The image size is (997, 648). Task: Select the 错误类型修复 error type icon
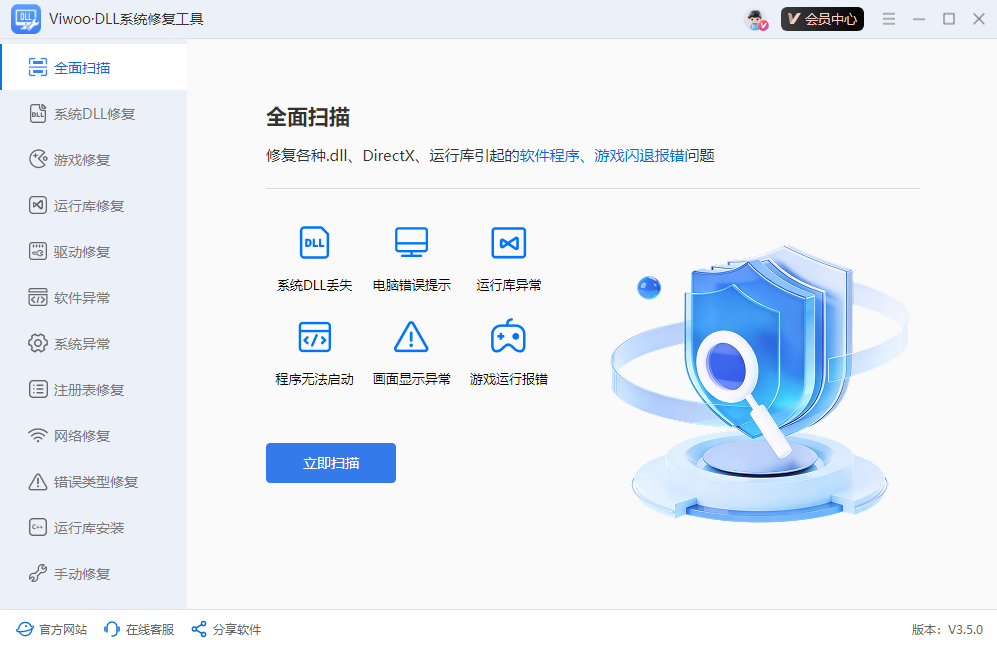pyautogui.click(x=36, y=481)
